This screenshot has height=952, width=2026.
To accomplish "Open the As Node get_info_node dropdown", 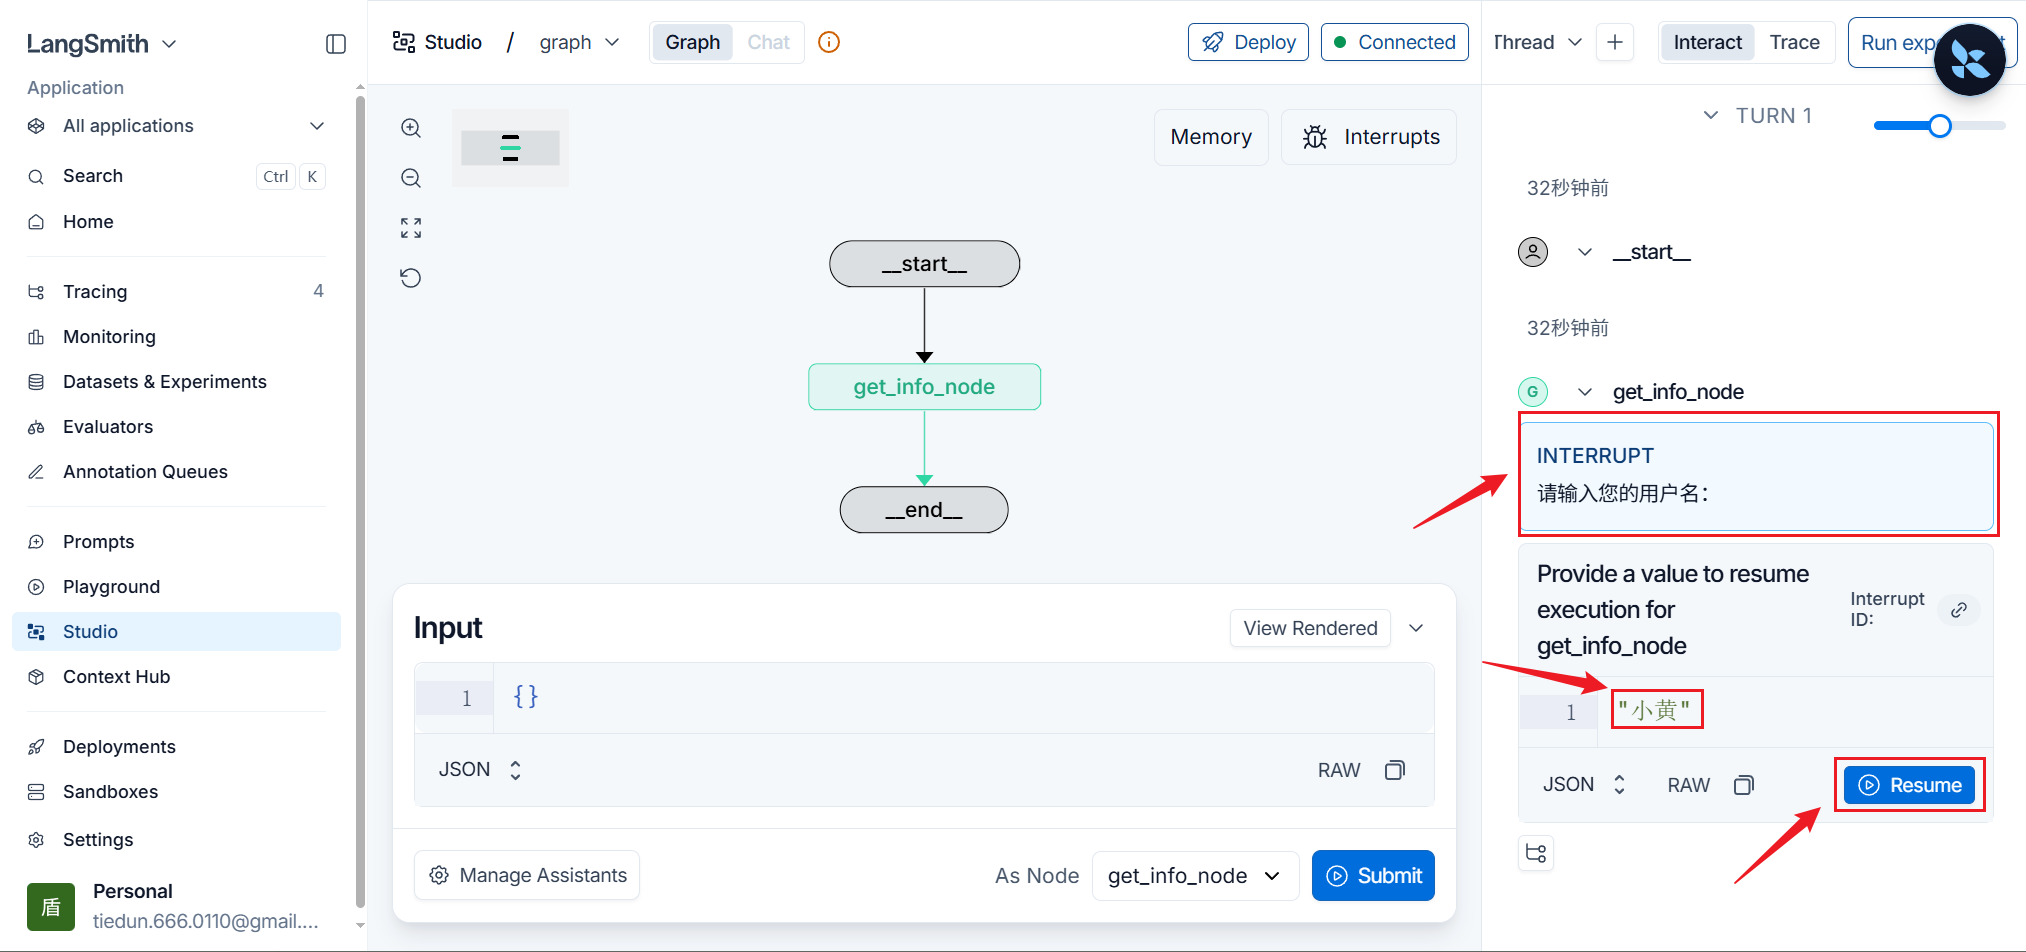I will point(1195,876).
